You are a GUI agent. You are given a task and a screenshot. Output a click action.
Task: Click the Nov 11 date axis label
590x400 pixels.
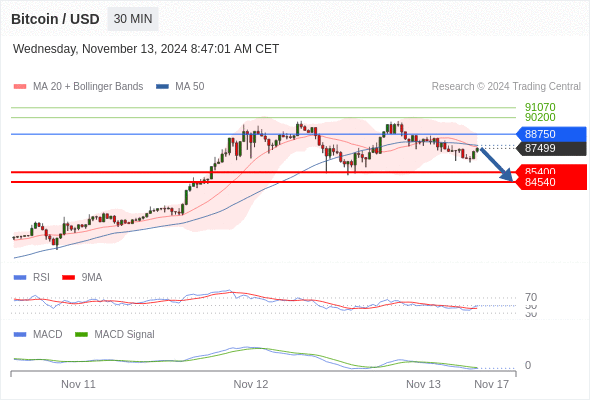point(78,384)
